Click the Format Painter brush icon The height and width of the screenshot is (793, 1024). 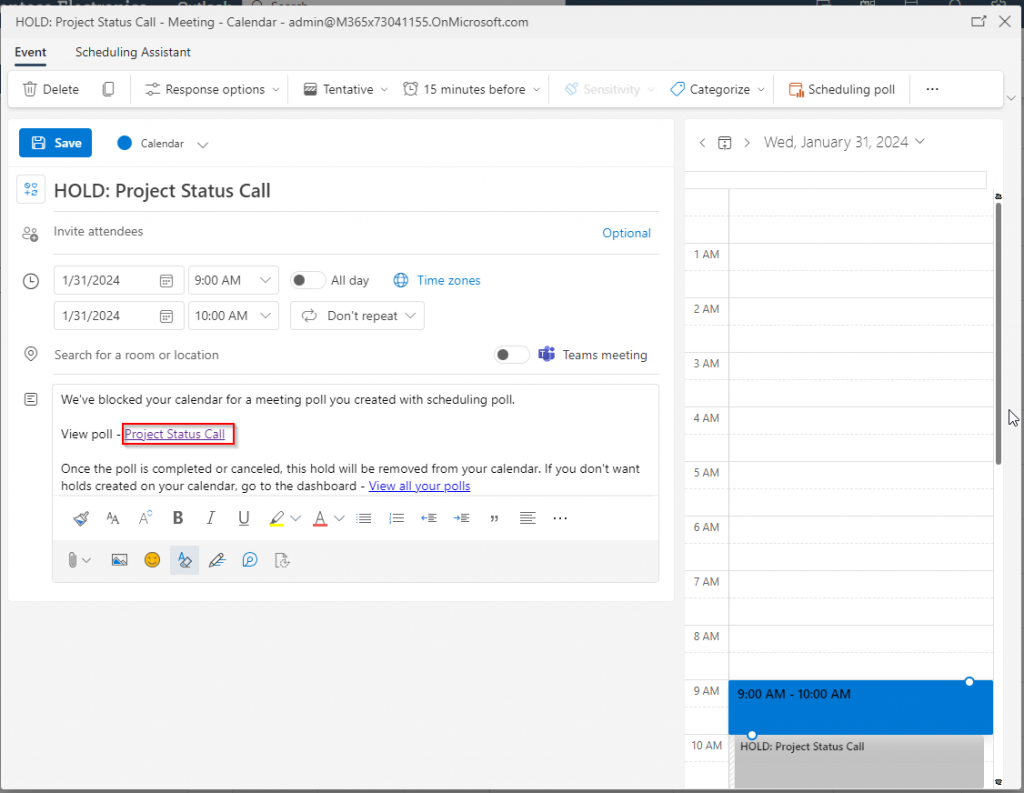pos(81,518)
